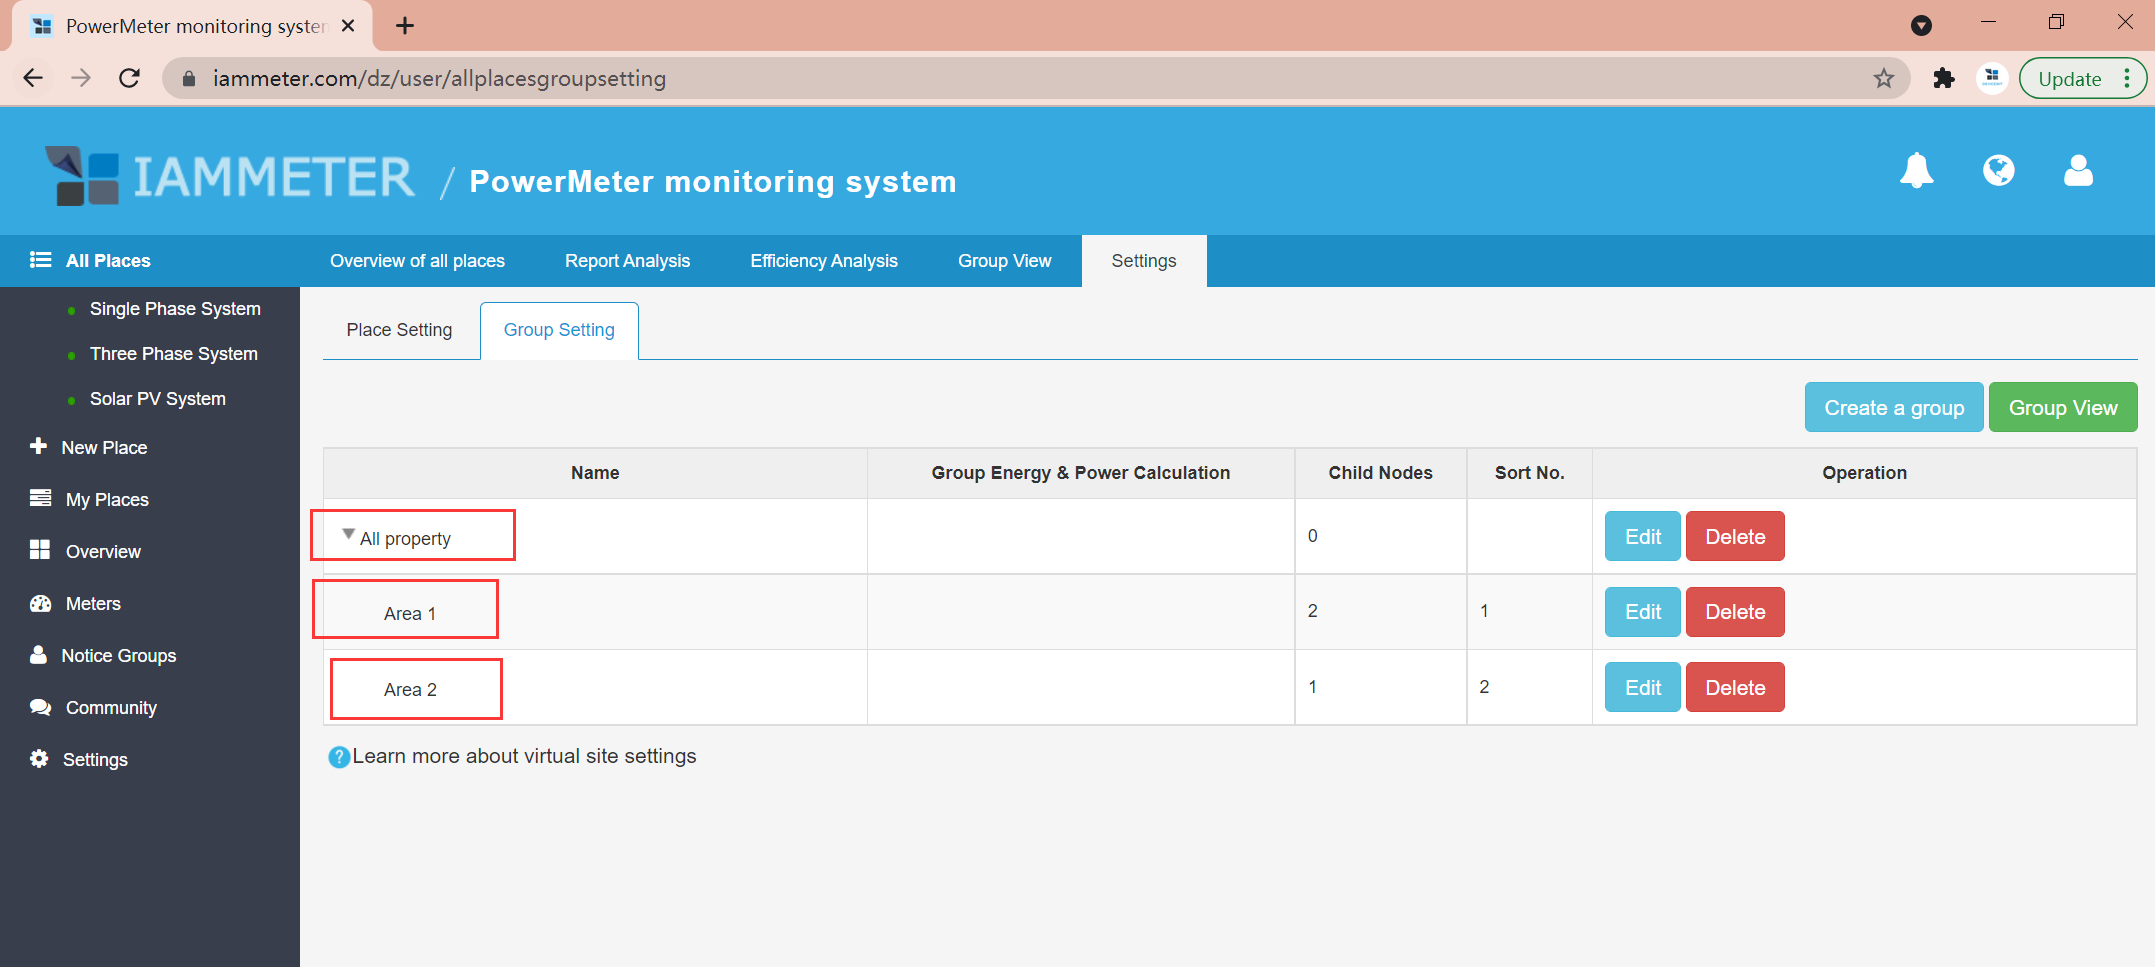Reload the page in the browser

[x=129, y=78]
